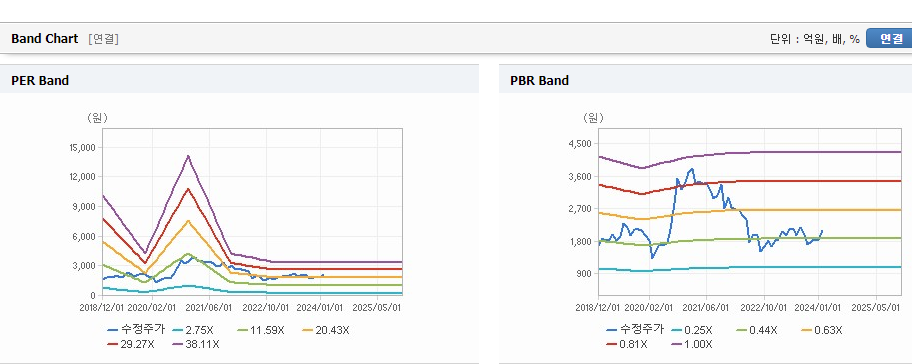Click the 단위 : 억원, 배, % label
Image resolution: width=912 pixels, height=364 pixels.
coord(814,39)
